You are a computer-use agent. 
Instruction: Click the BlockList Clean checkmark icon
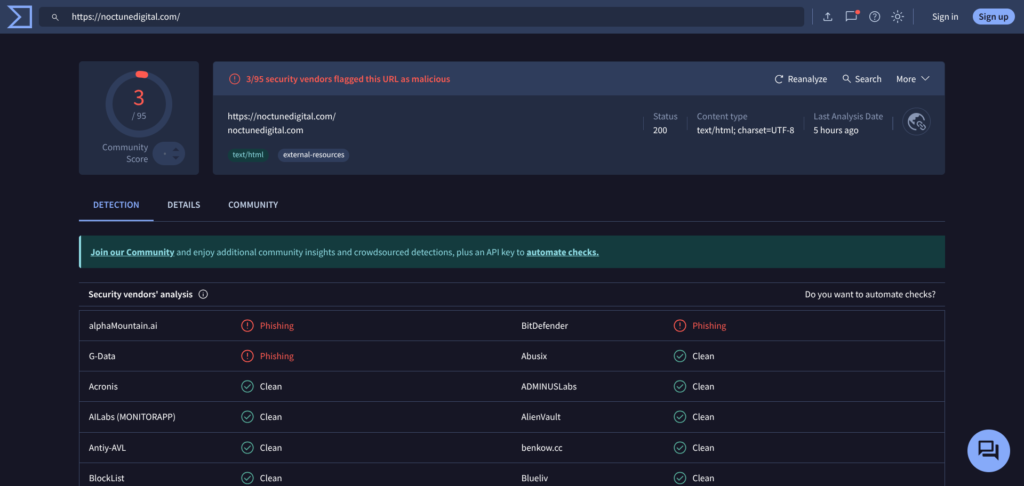(247, 478)
